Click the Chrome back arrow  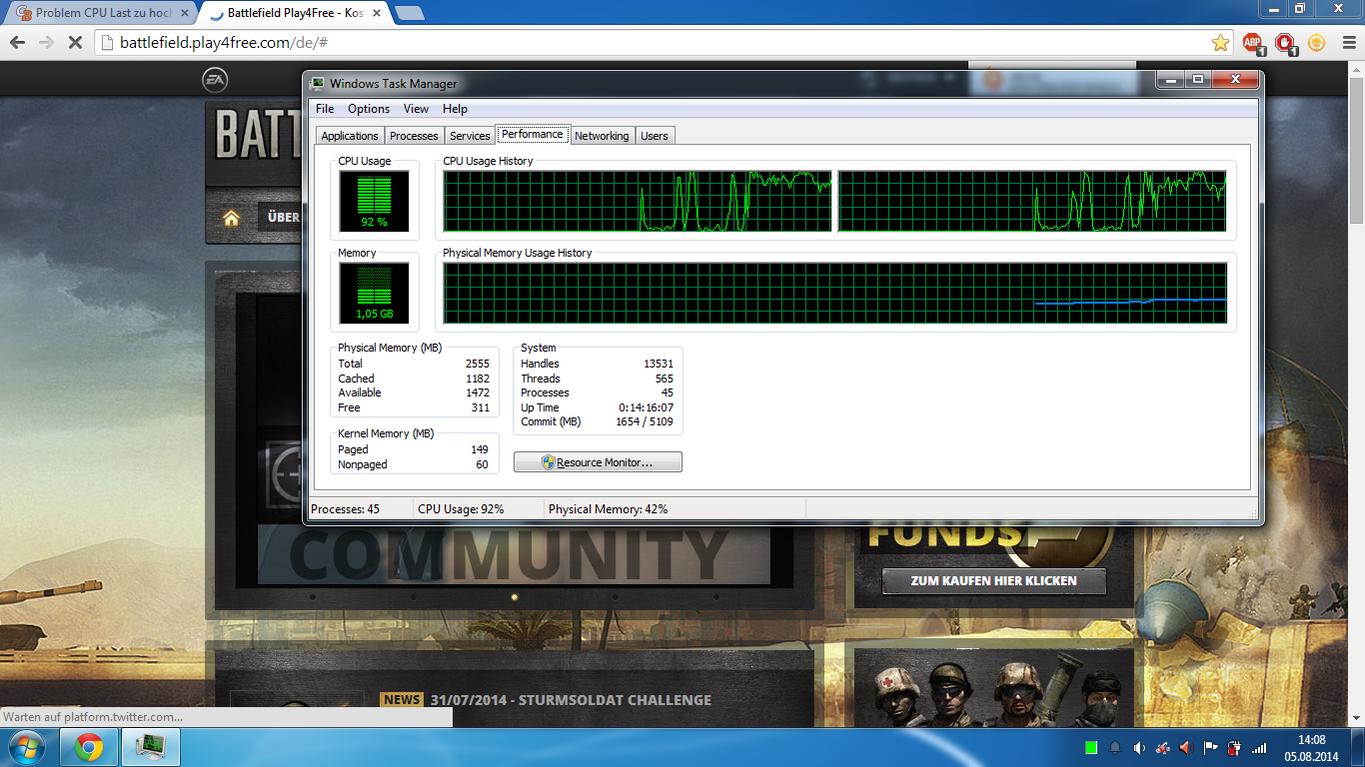click(17, 43)
